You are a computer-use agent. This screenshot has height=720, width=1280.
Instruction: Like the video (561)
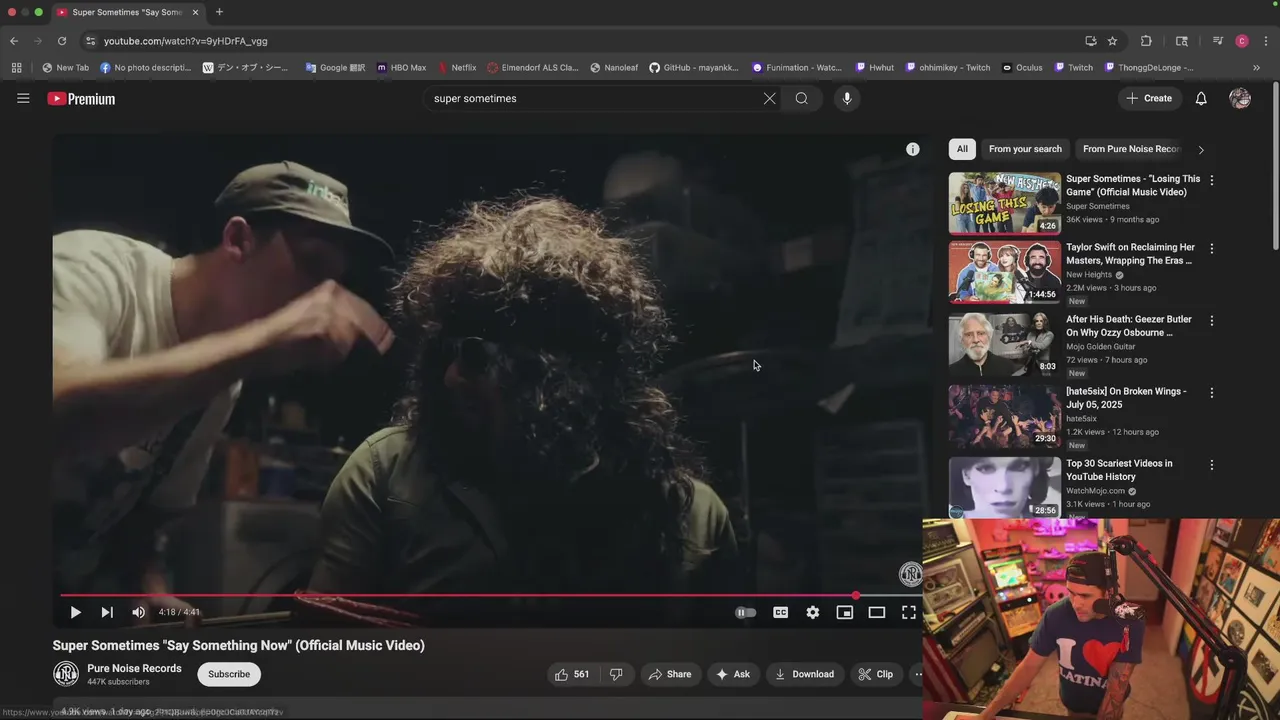tap(572, 674)
